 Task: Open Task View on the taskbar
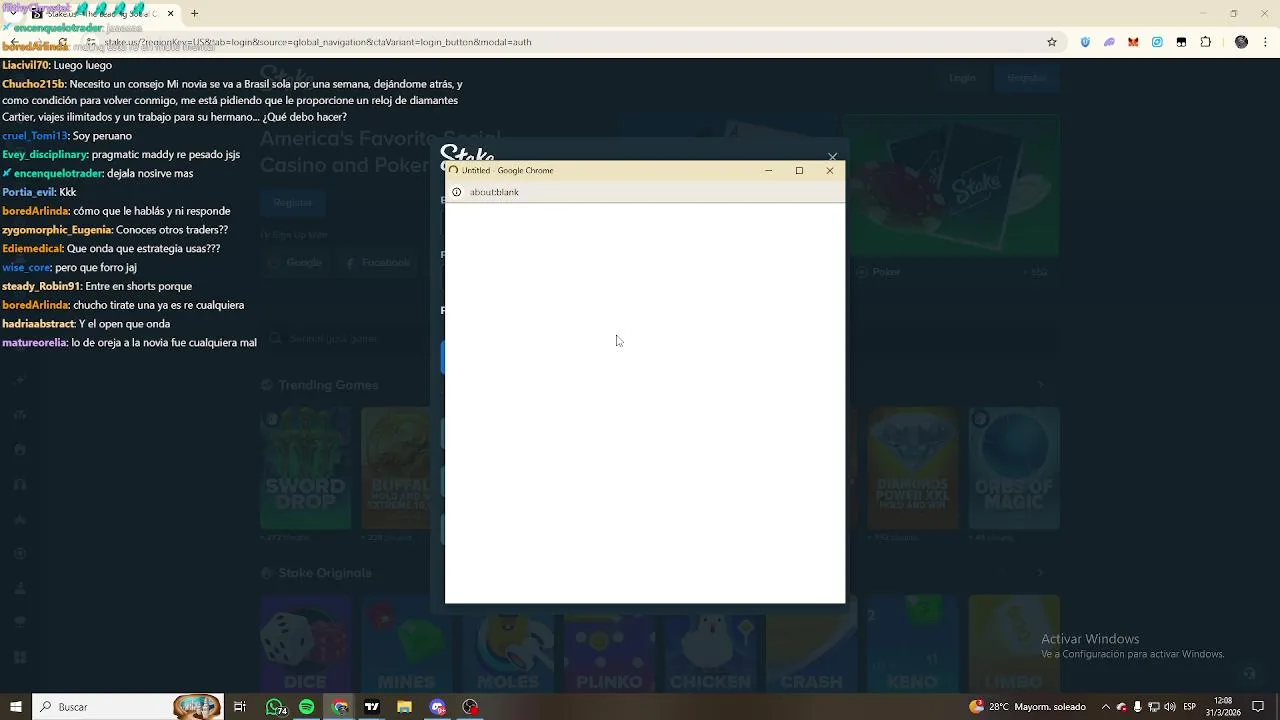240,707
